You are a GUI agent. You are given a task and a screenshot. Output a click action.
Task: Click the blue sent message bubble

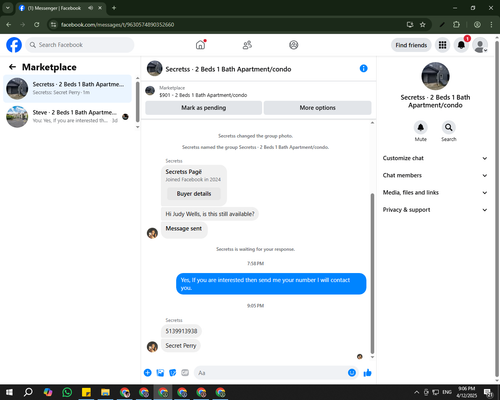(x=271, y=284)
